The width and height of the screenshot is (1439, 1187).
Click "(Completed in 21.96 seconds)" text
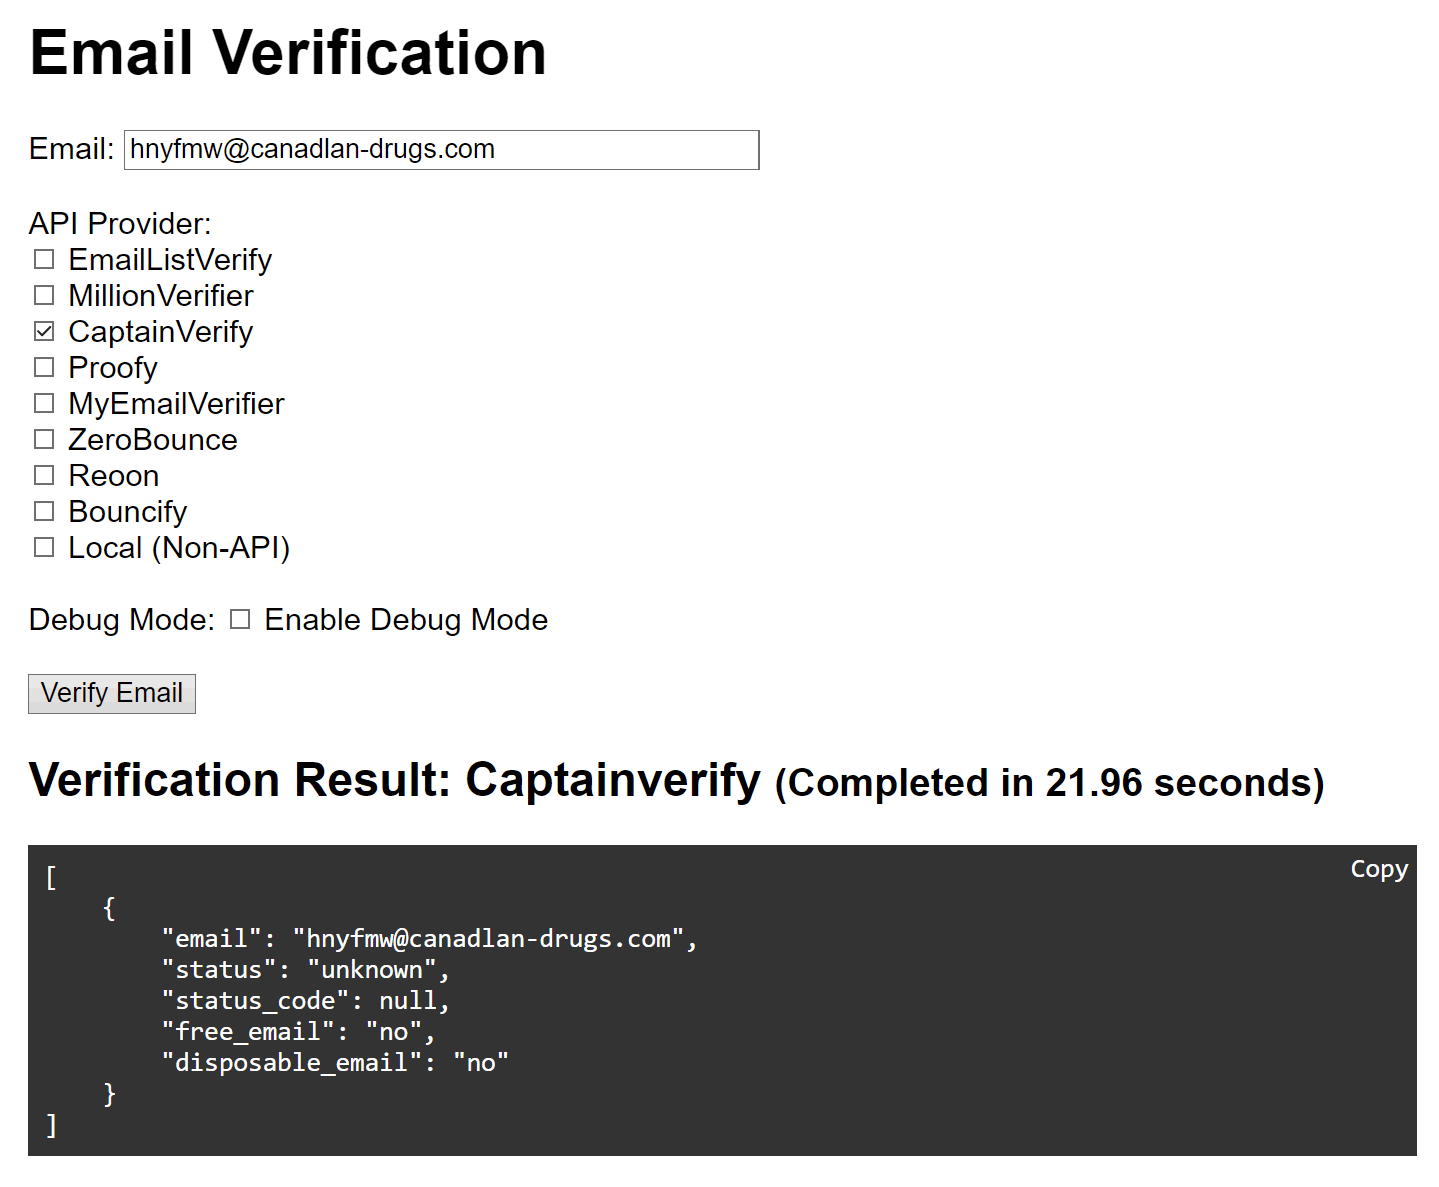coord(1050,783)
